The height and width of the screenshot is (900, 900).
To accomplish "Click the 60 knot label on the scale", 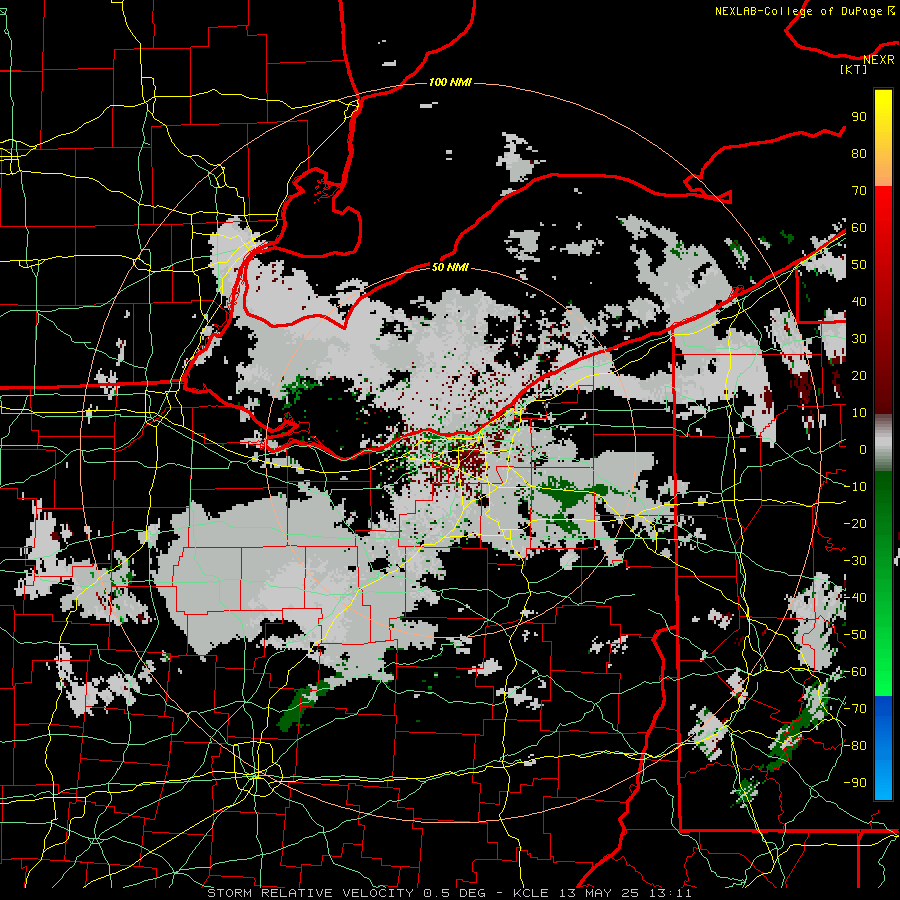I will tap(859, 228).
